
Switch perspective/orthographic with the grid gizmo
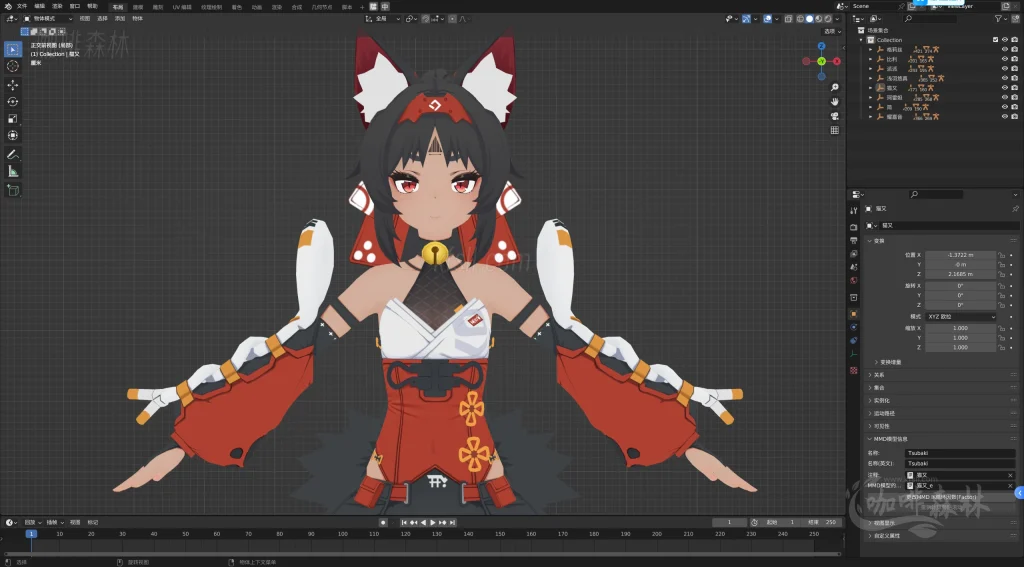click(835, 130)
